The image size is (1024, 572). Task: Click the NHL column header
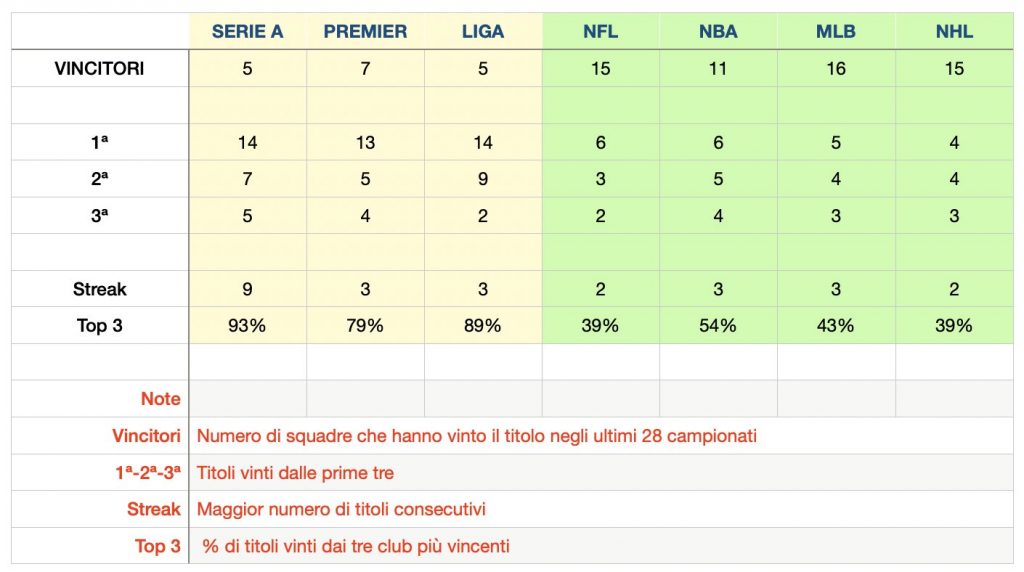(x=954, y=32)
